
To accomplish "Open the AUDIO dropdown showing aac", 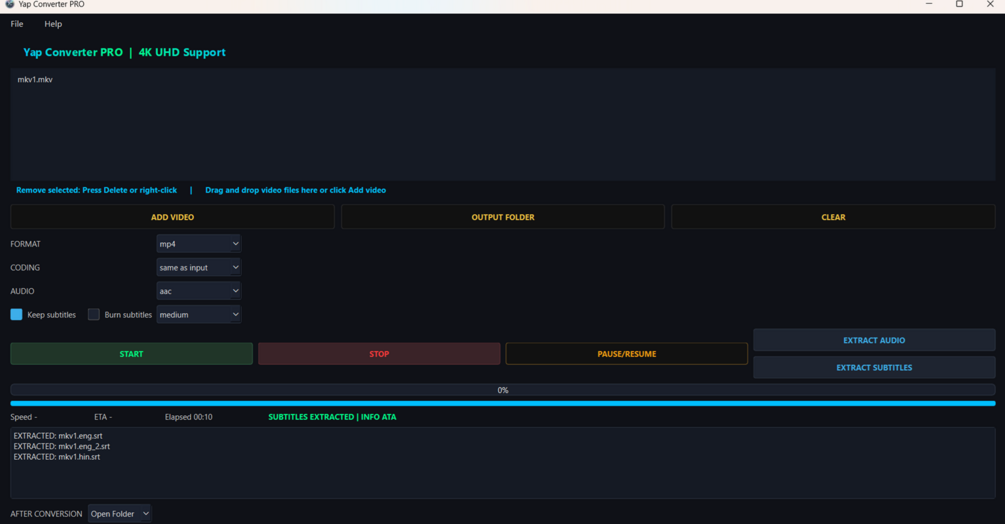I will coord(199,291).
